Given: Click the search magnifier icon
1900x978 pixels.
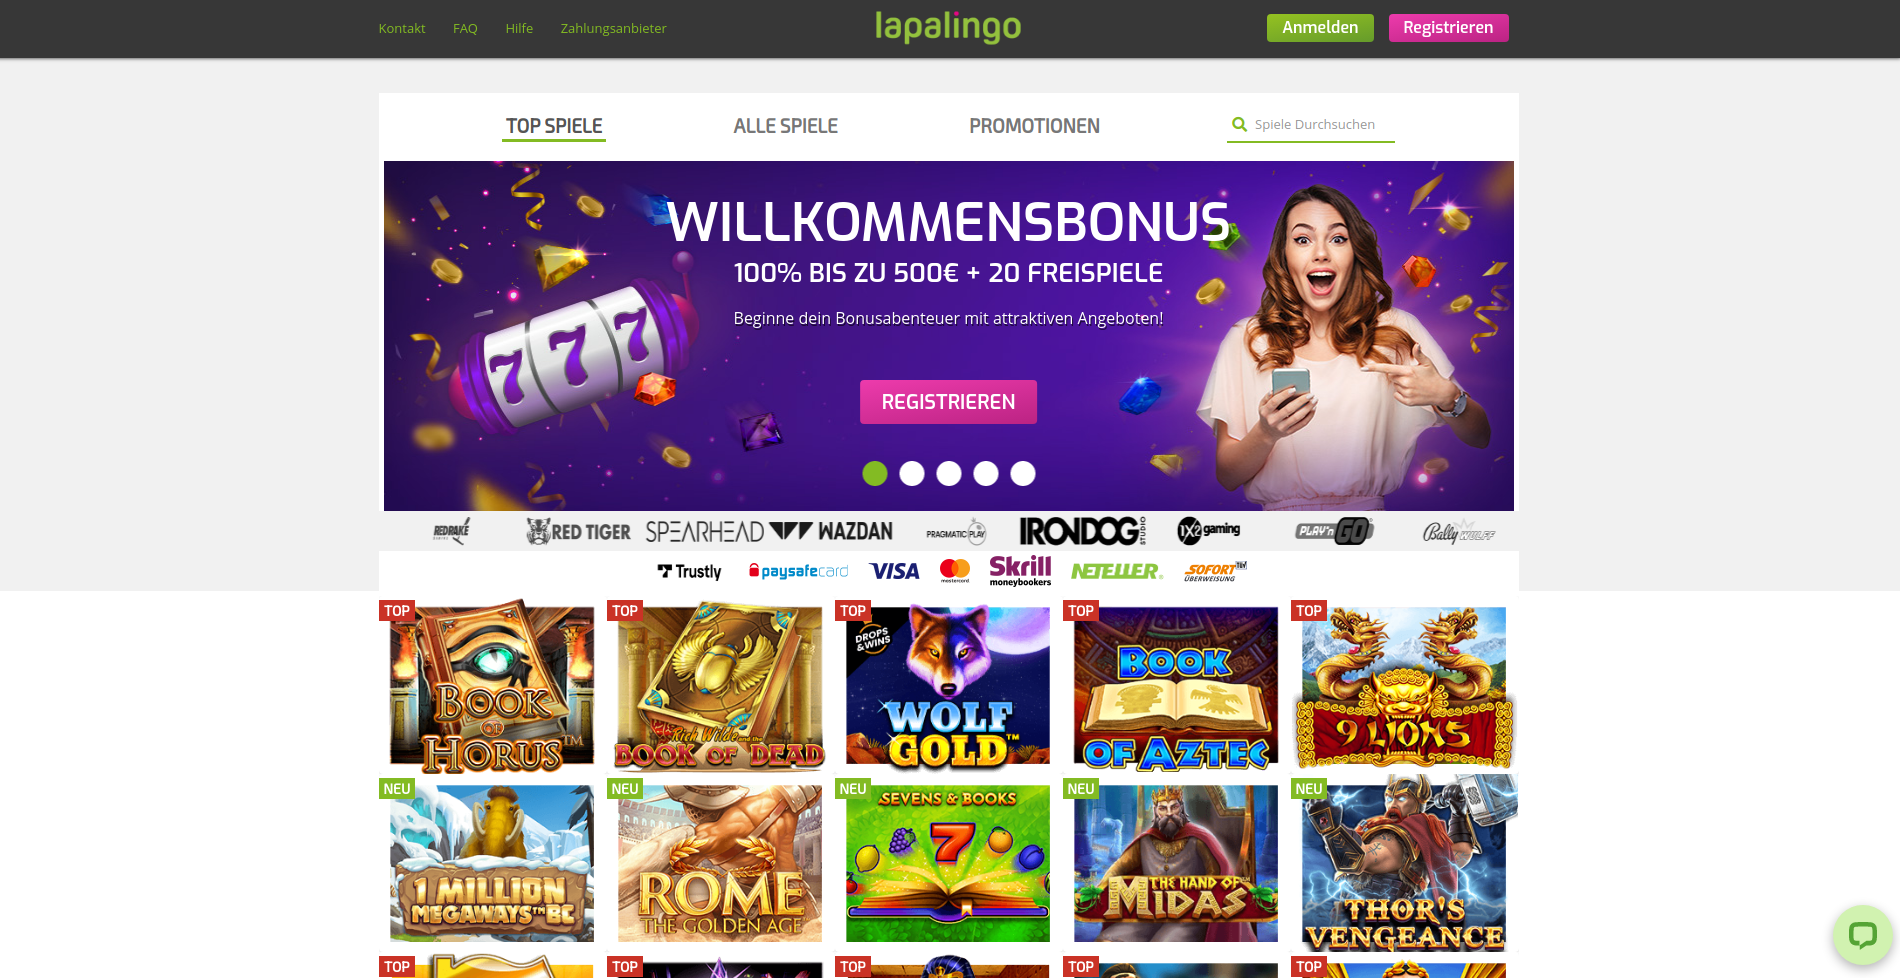Looking at the screenshot, I should coord(1239,125).
